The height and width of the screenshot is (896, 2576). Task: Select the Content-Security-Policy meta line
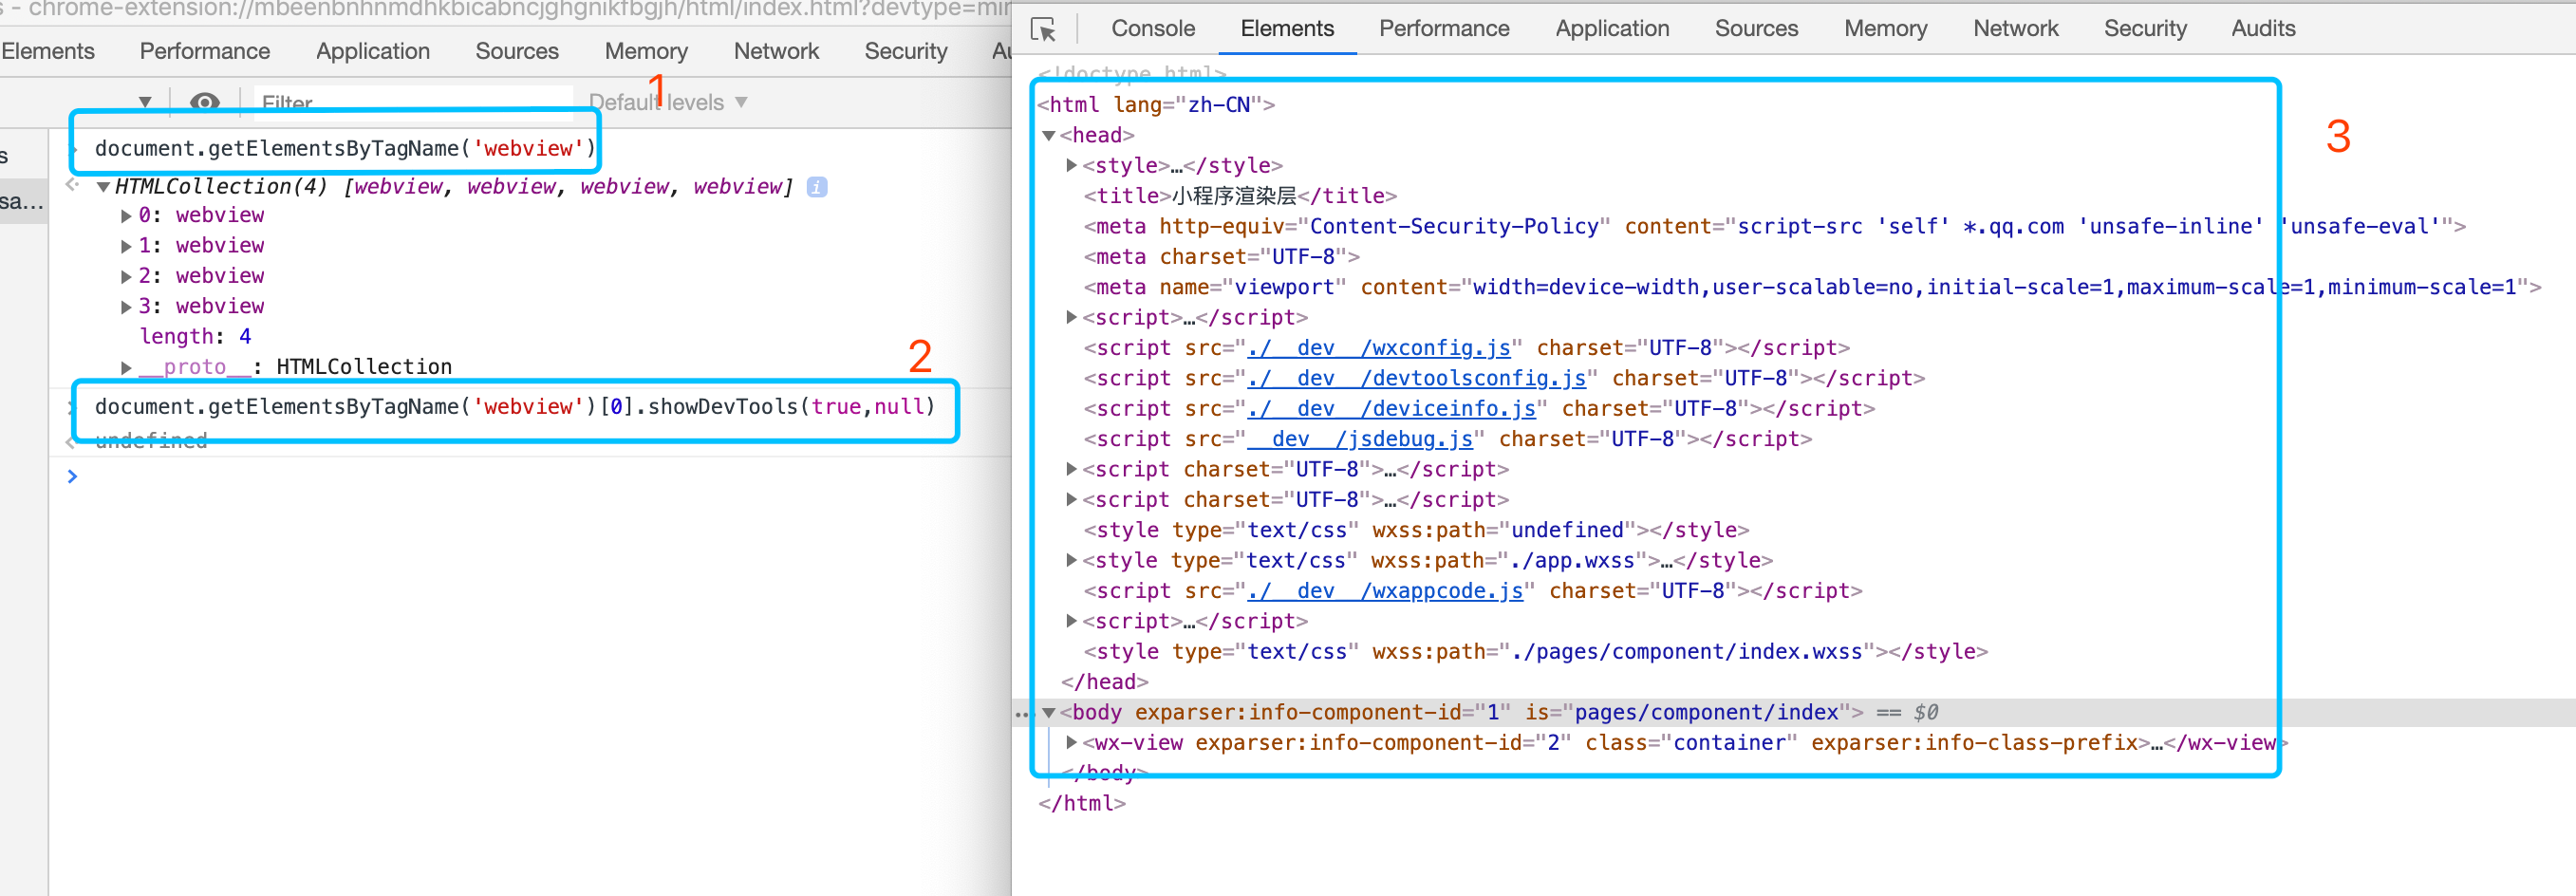click(1775, 227)
